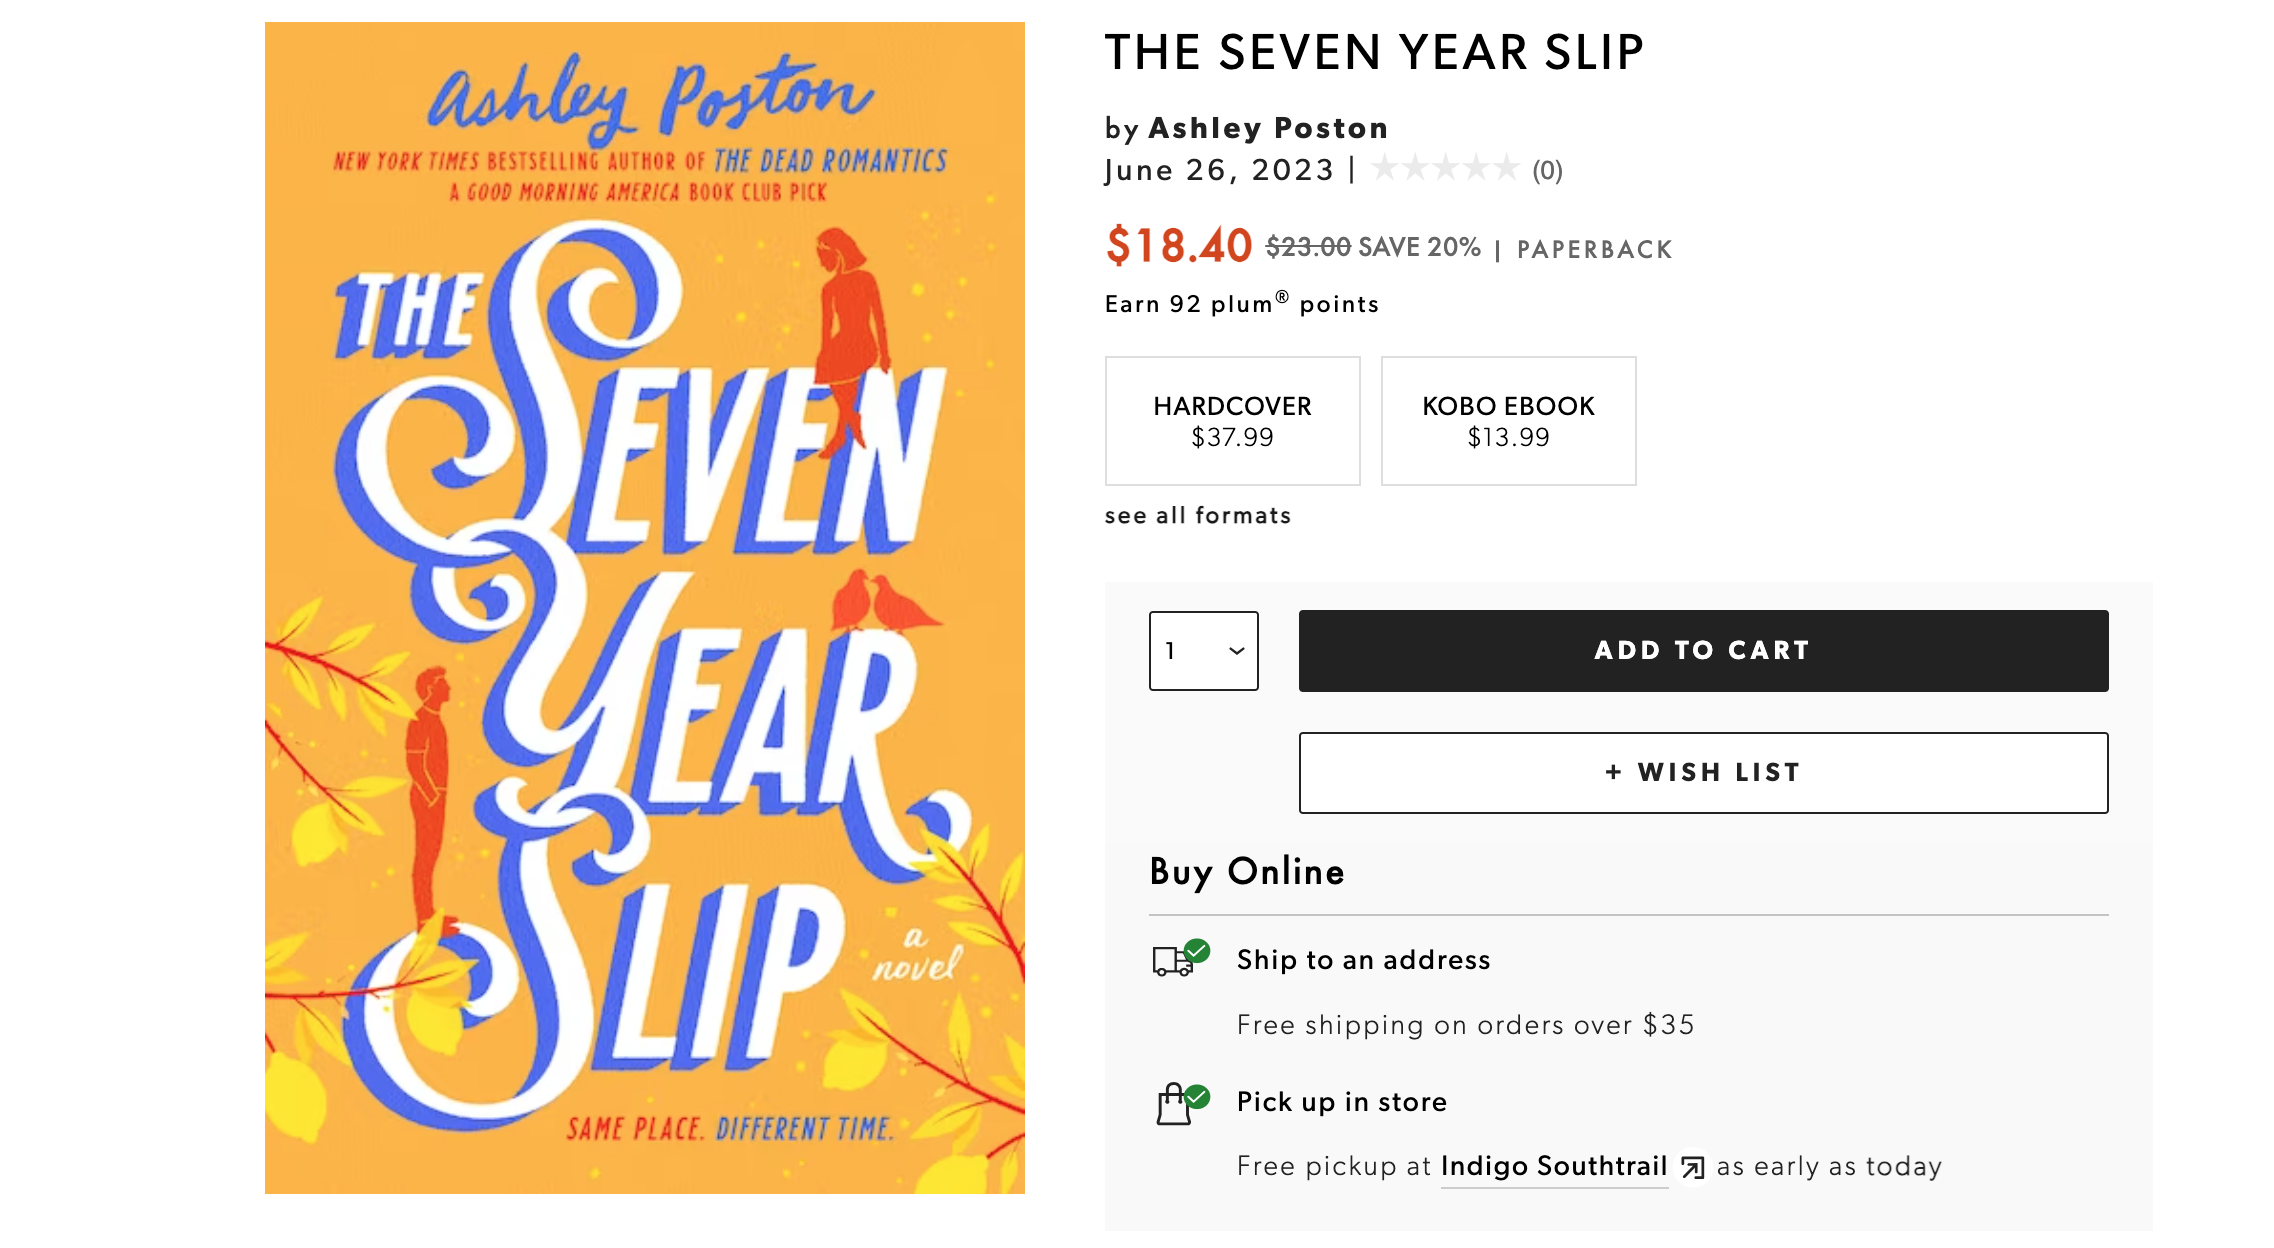Click the plus sign on Wish List
The image size is (2274, 1248).
pos(1613,772)
